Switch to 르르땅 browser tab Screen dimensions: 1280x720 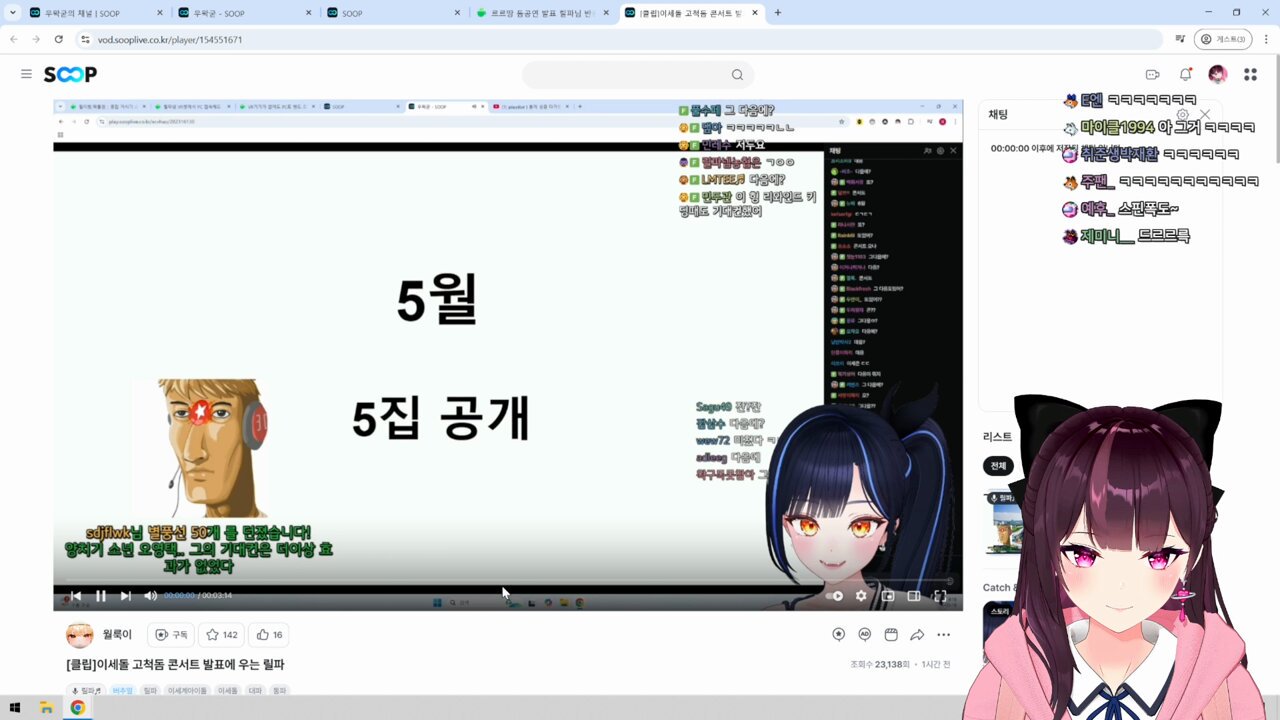point(543,13)
